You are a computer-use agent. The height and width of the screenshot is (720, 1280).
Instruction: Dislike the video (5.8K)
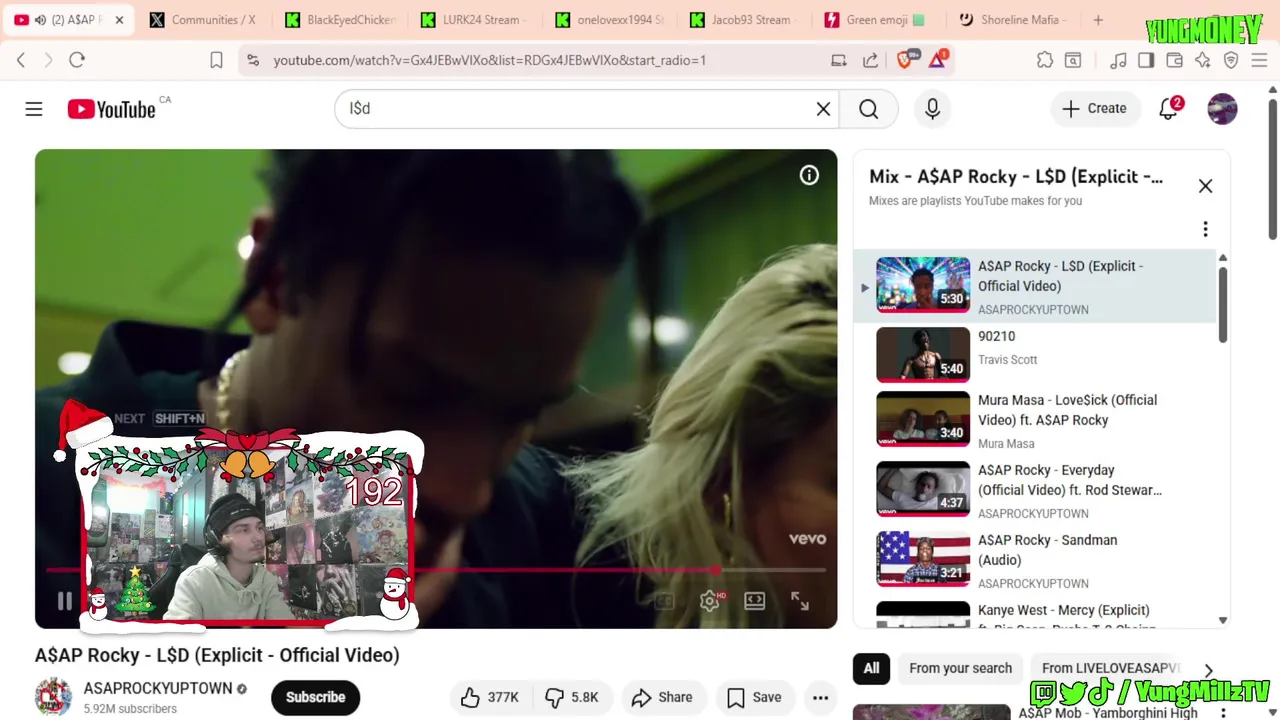coord(572,697)
